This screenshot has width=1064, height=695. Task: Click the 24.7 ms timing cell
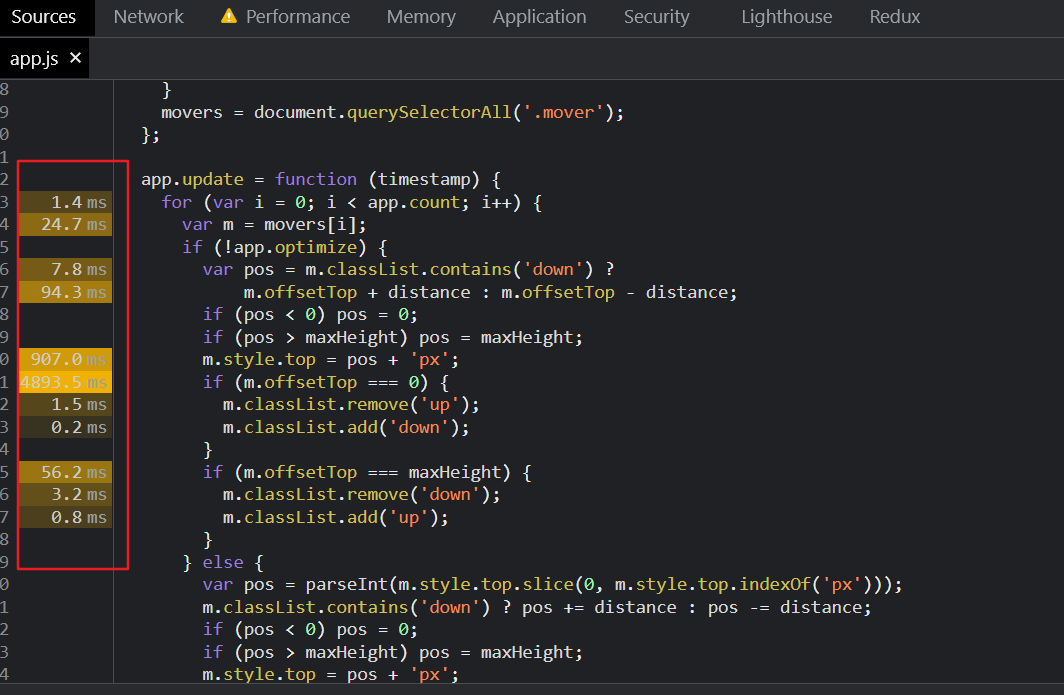65,225
